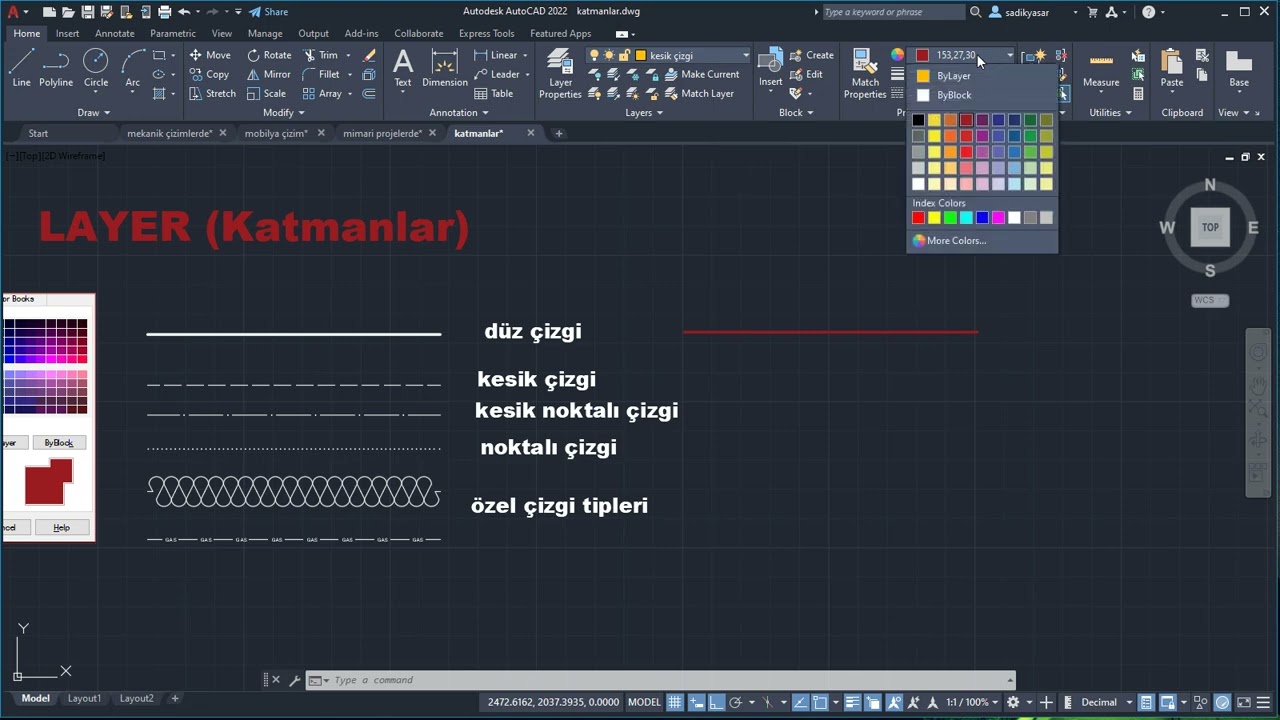Select the Dimension tool
Screen dimensions: 1280x720
(x=445, y=68)
